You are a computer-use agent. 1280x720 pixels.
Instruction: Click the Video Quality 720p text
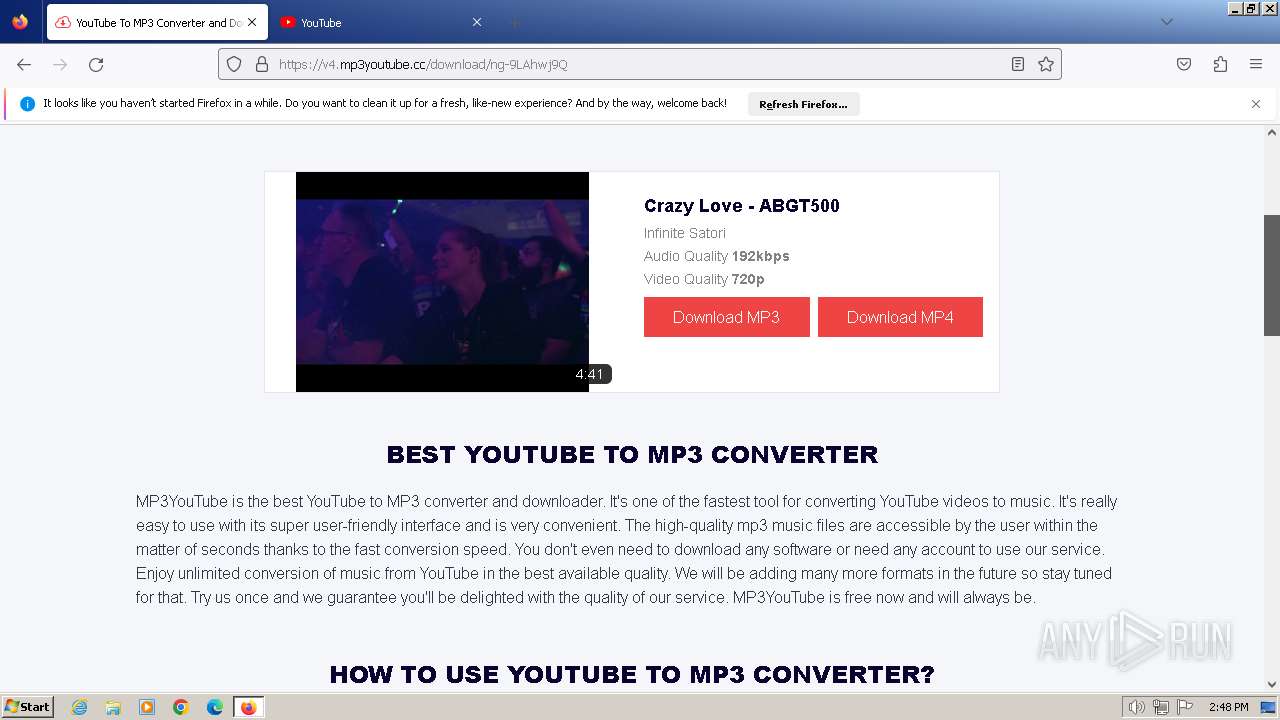704,279
